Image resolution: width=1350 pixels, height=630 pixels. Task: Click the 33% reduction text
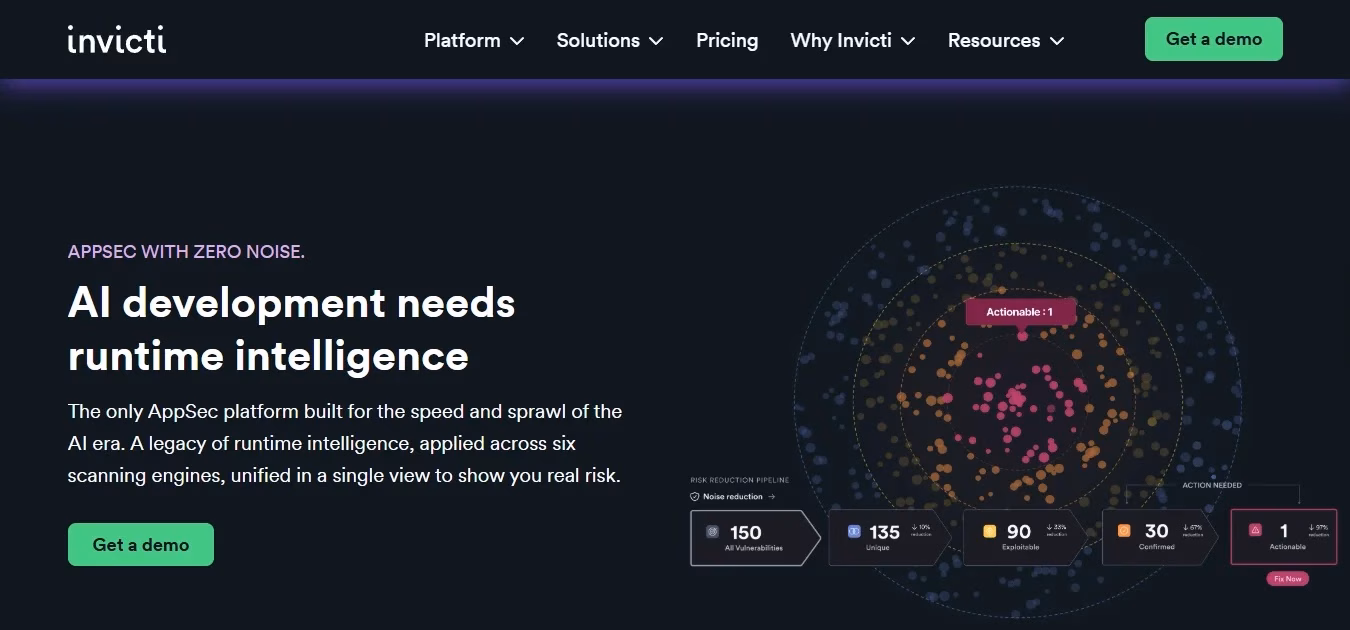coord(1056,530)
